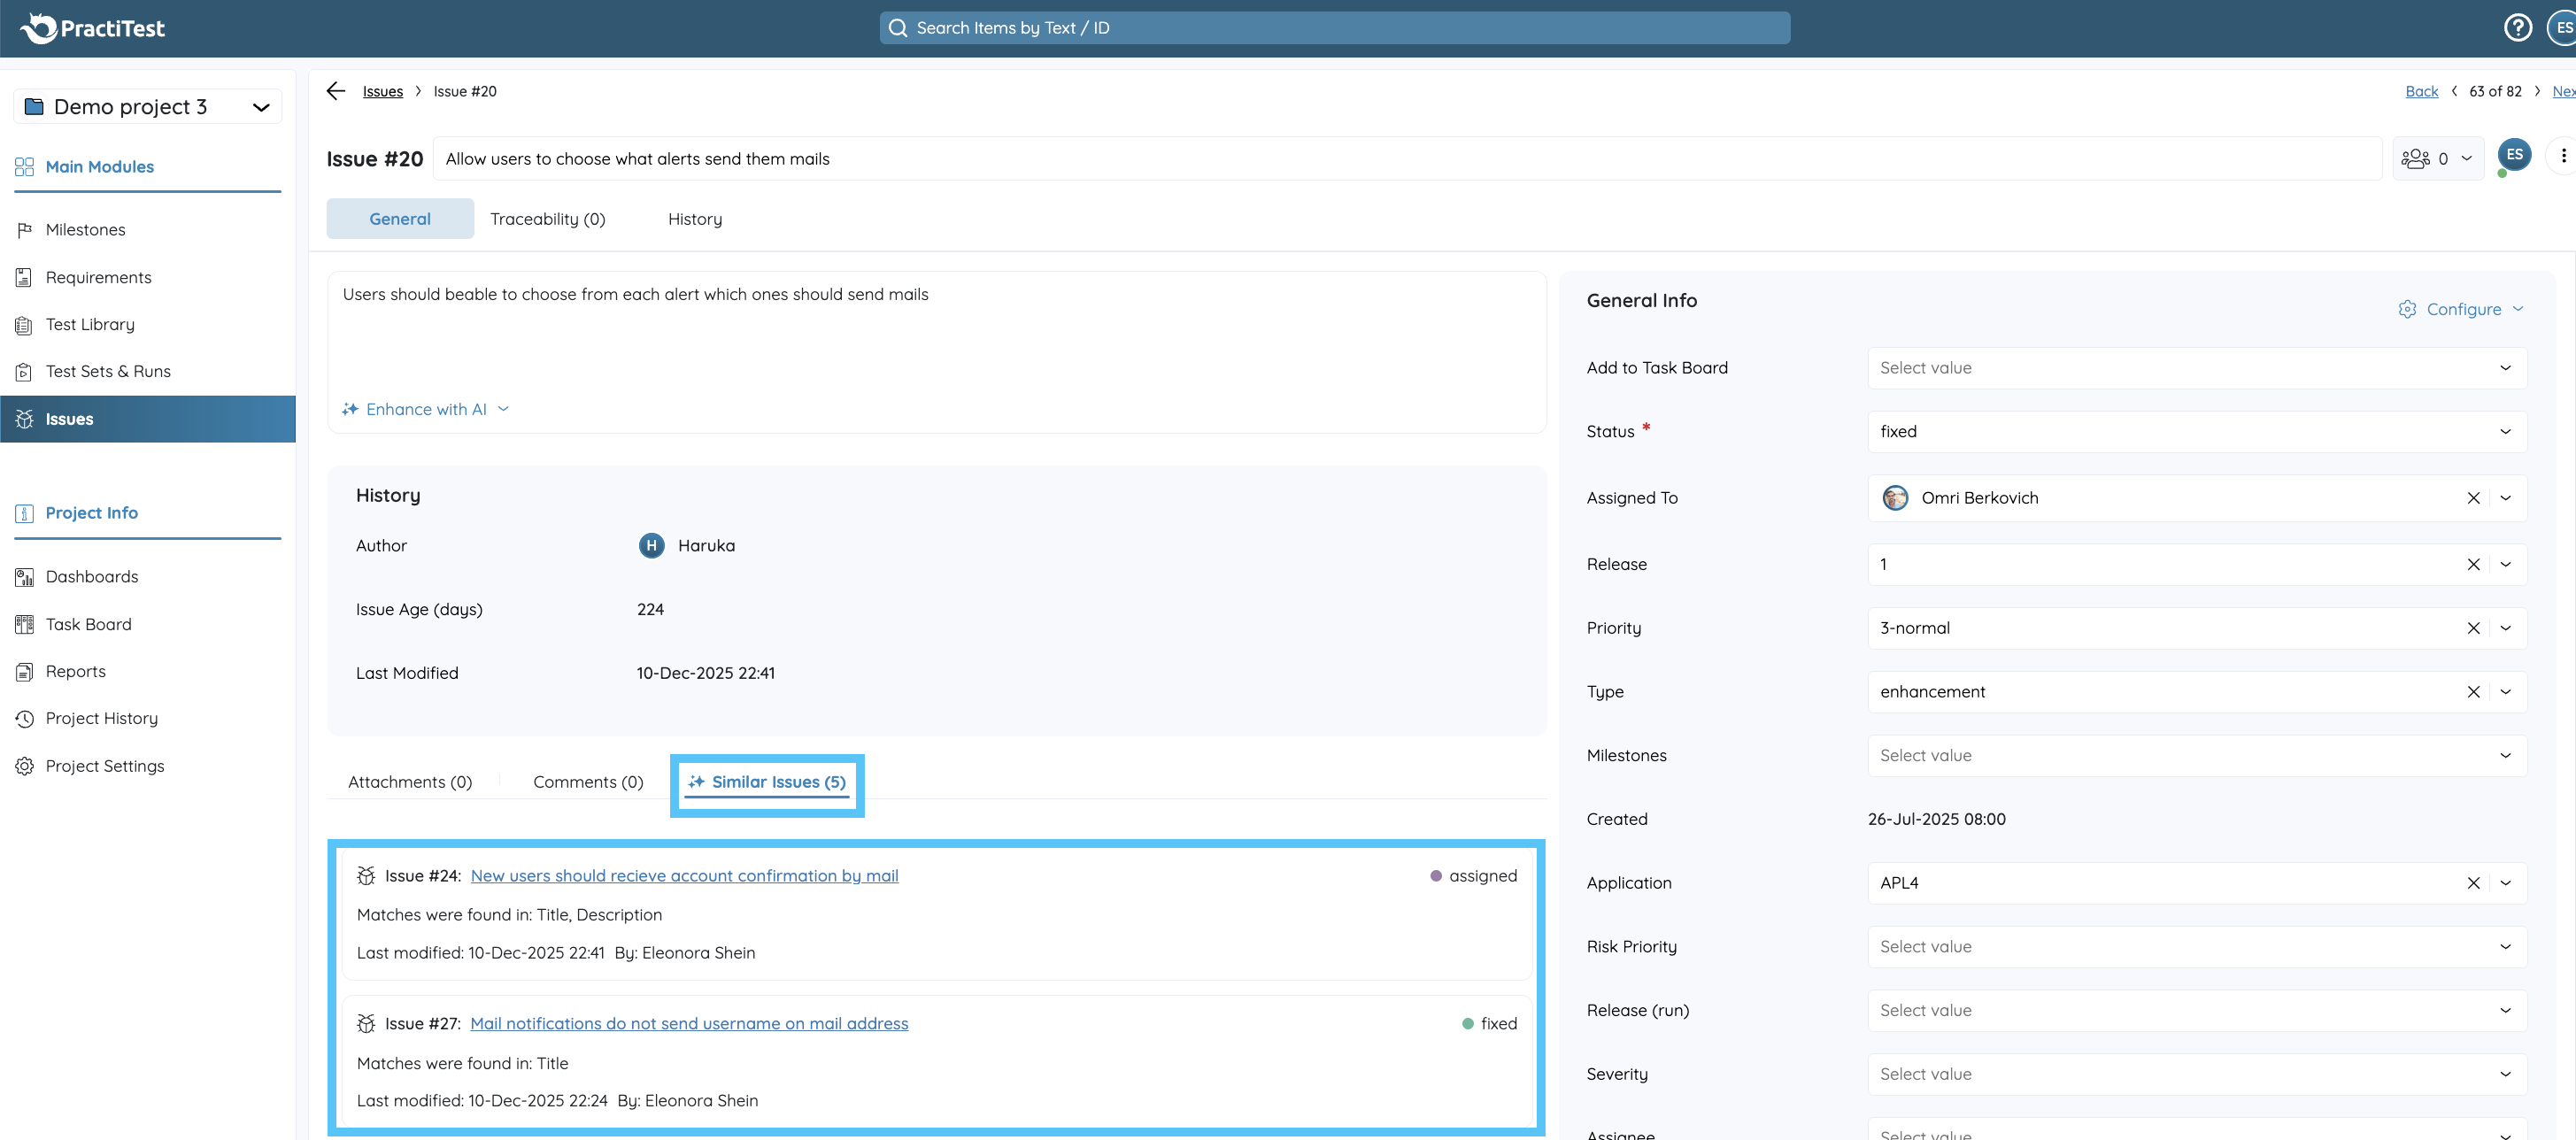Open Project Settings gear icon

coord(25,766)
